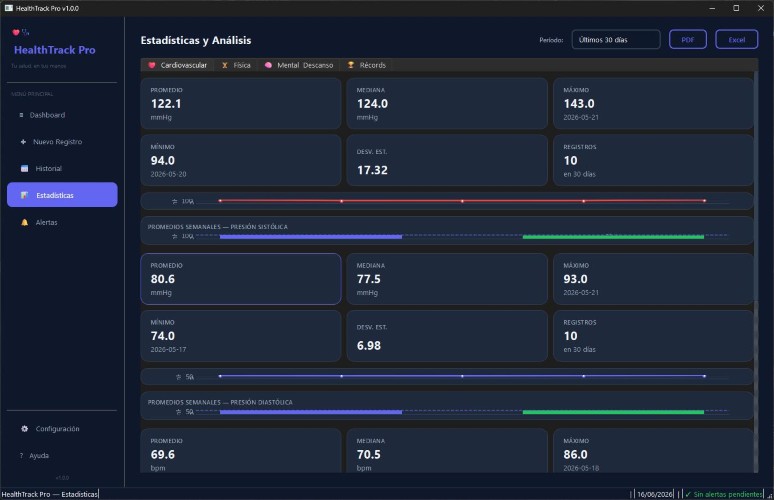
Task: Click the Mediana card showing 124.0
Action: pyautogui.click(x=447, y=103)
